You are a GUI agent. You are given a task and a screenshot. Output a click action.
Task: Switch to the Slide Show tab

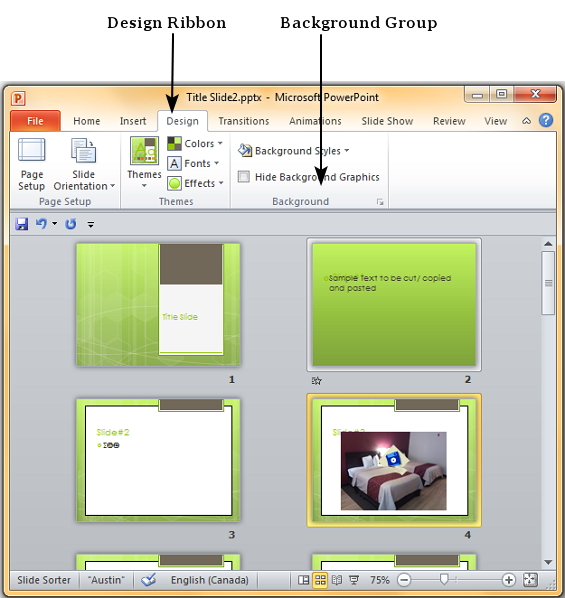387,121
